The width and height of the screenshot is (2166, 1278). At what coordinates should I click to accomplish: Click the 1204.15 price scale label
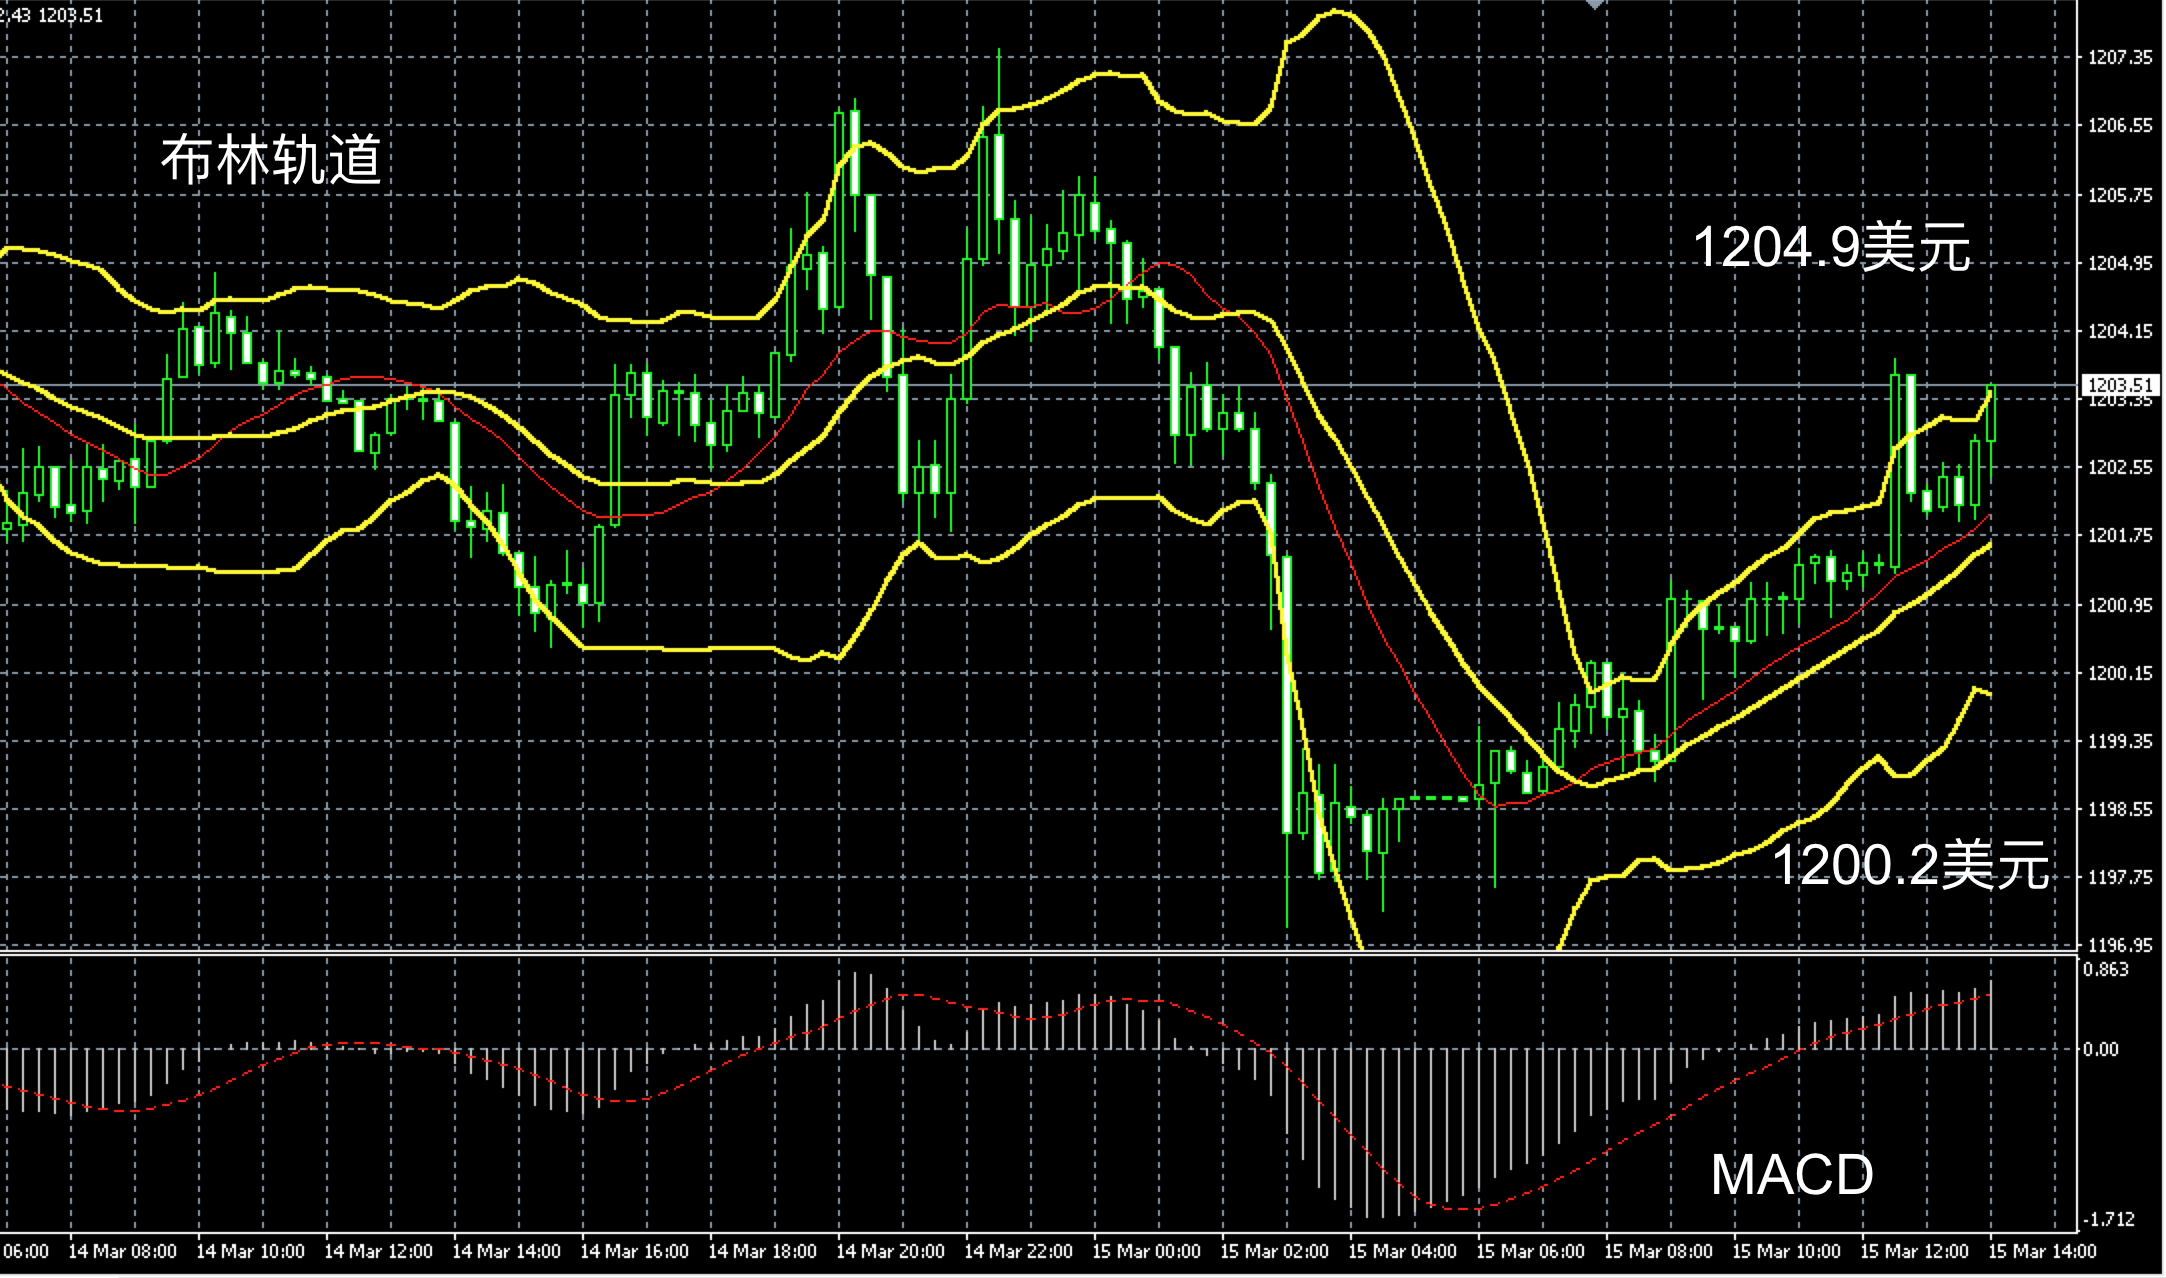coord(2120,331)
